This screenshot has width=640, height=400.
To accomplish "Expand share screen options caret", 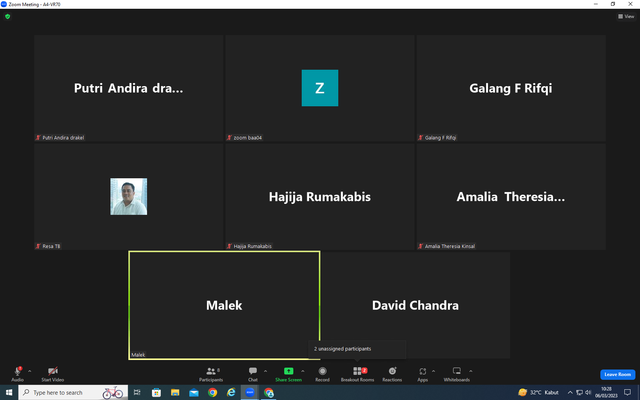I will click(x=302, y=371).
